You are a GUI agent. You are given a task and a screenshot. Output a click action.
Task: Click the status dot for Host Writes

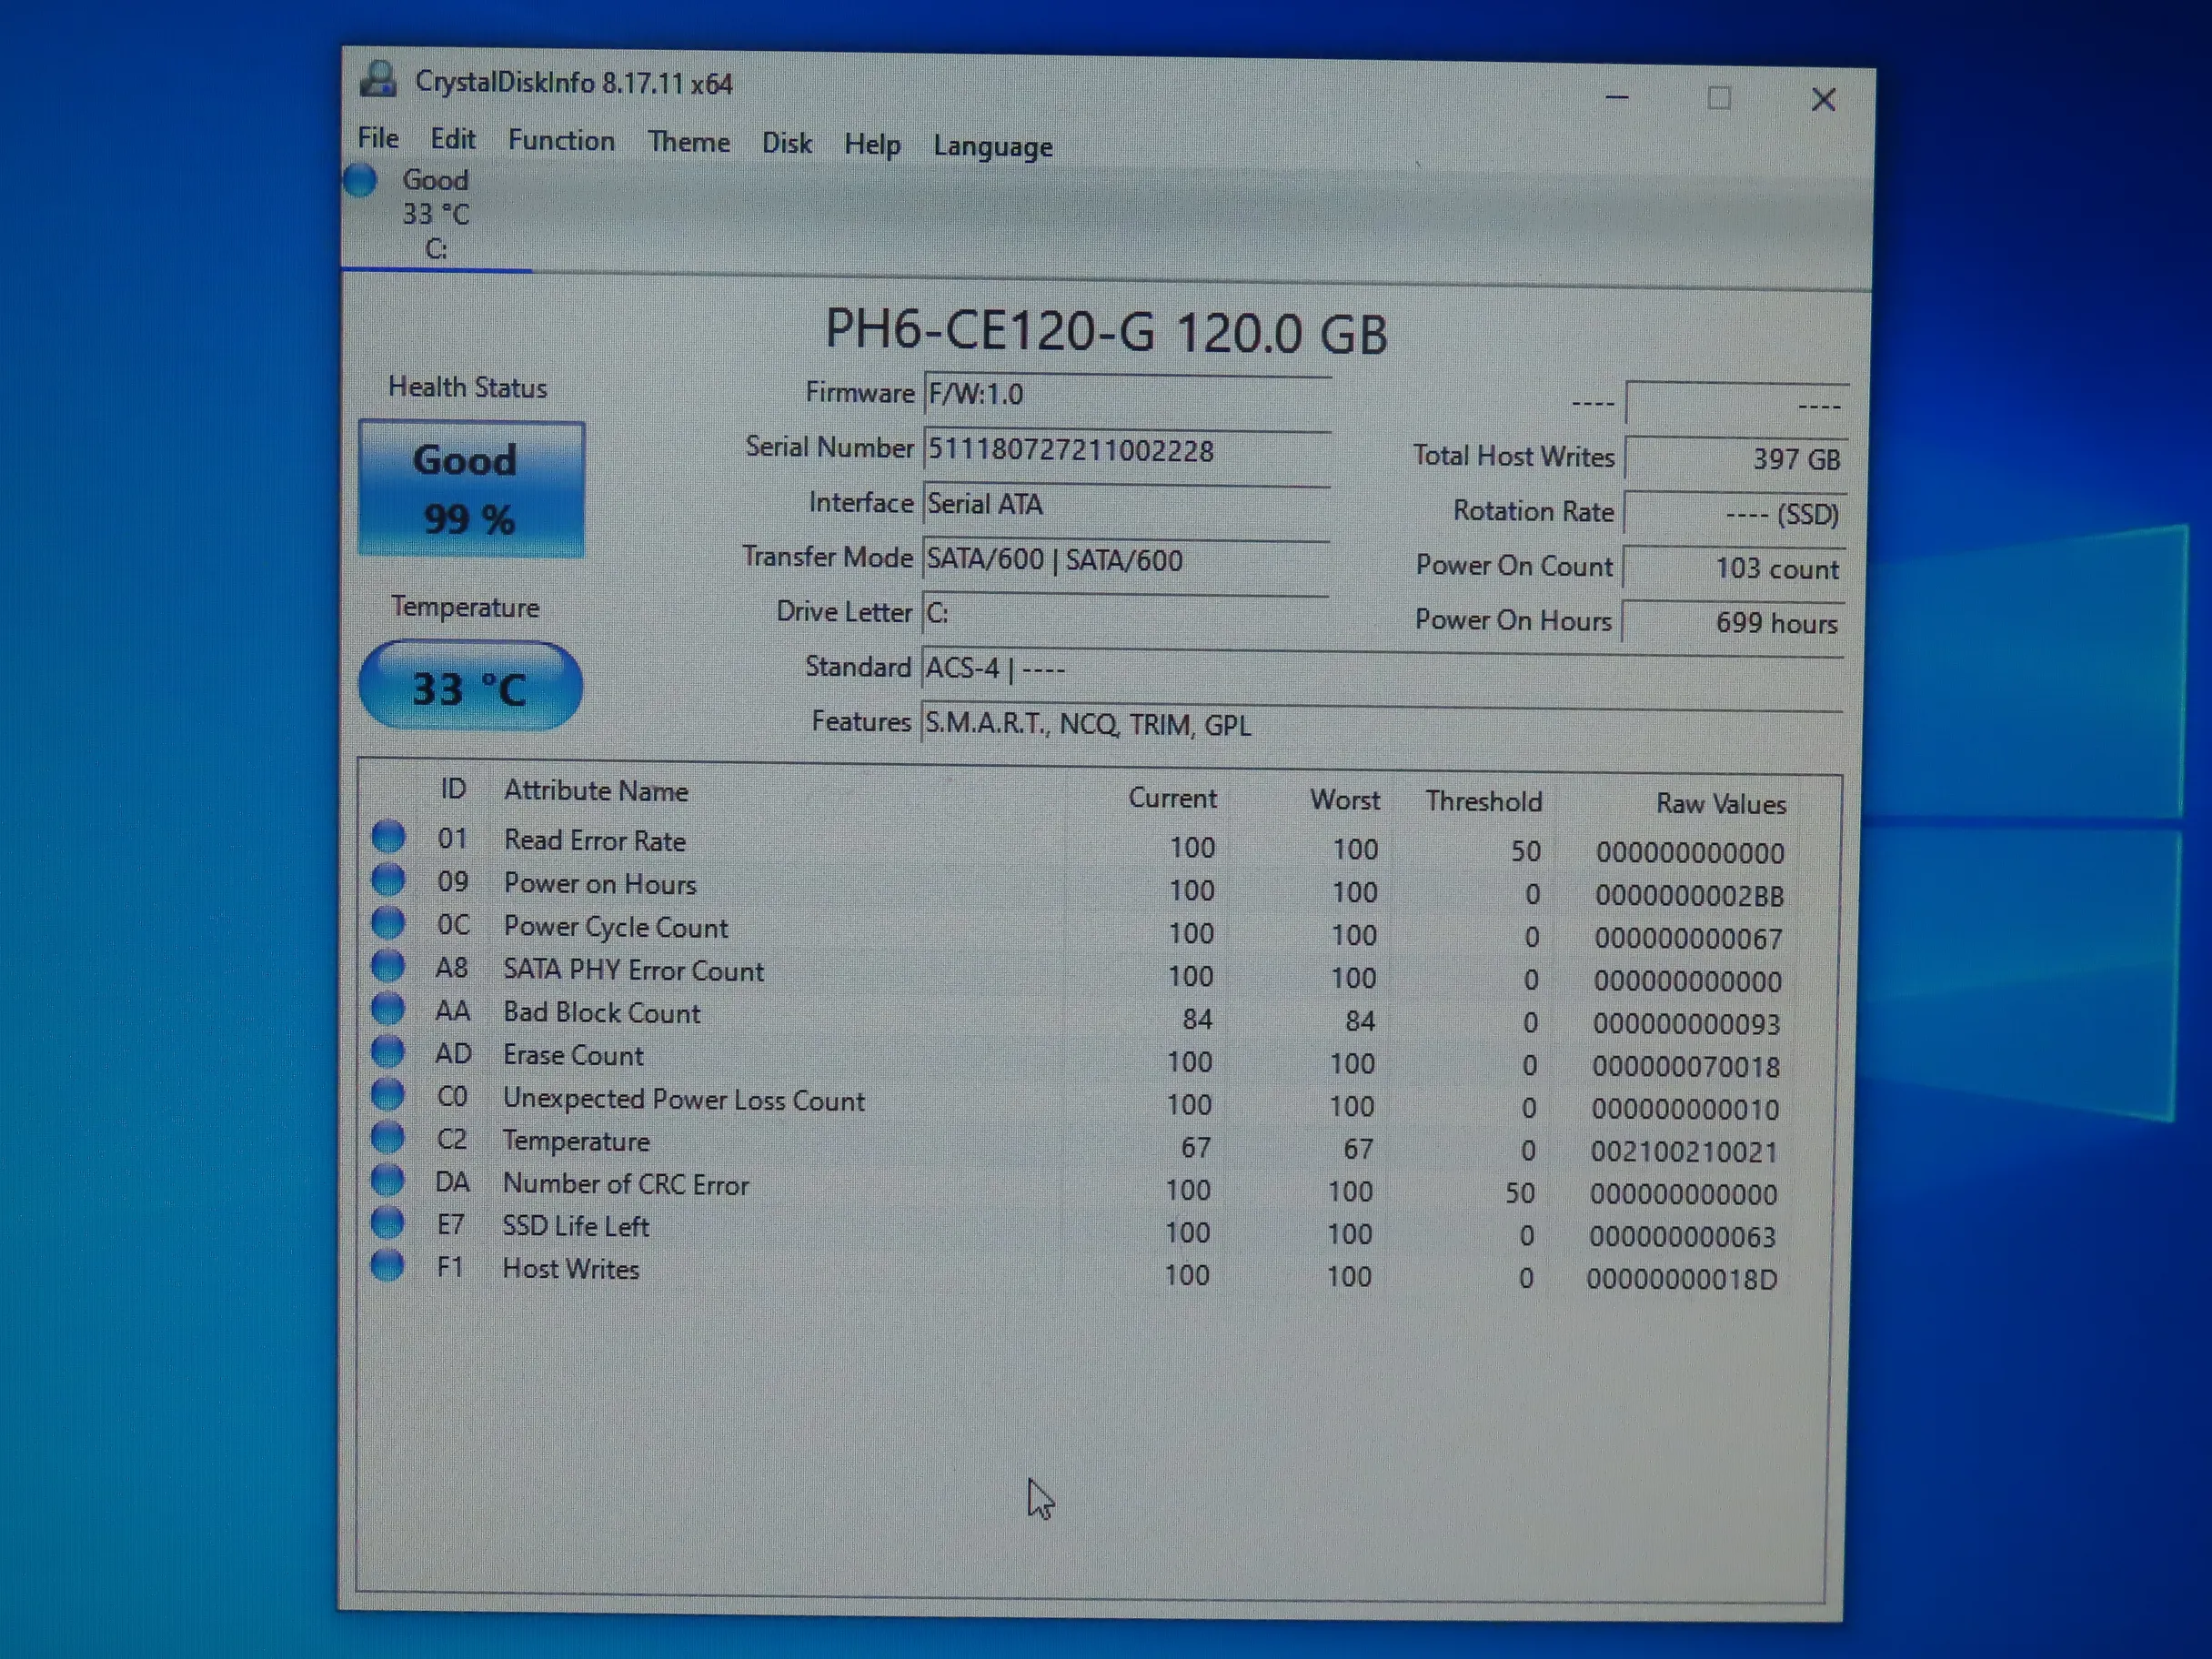click(387, 1265)
